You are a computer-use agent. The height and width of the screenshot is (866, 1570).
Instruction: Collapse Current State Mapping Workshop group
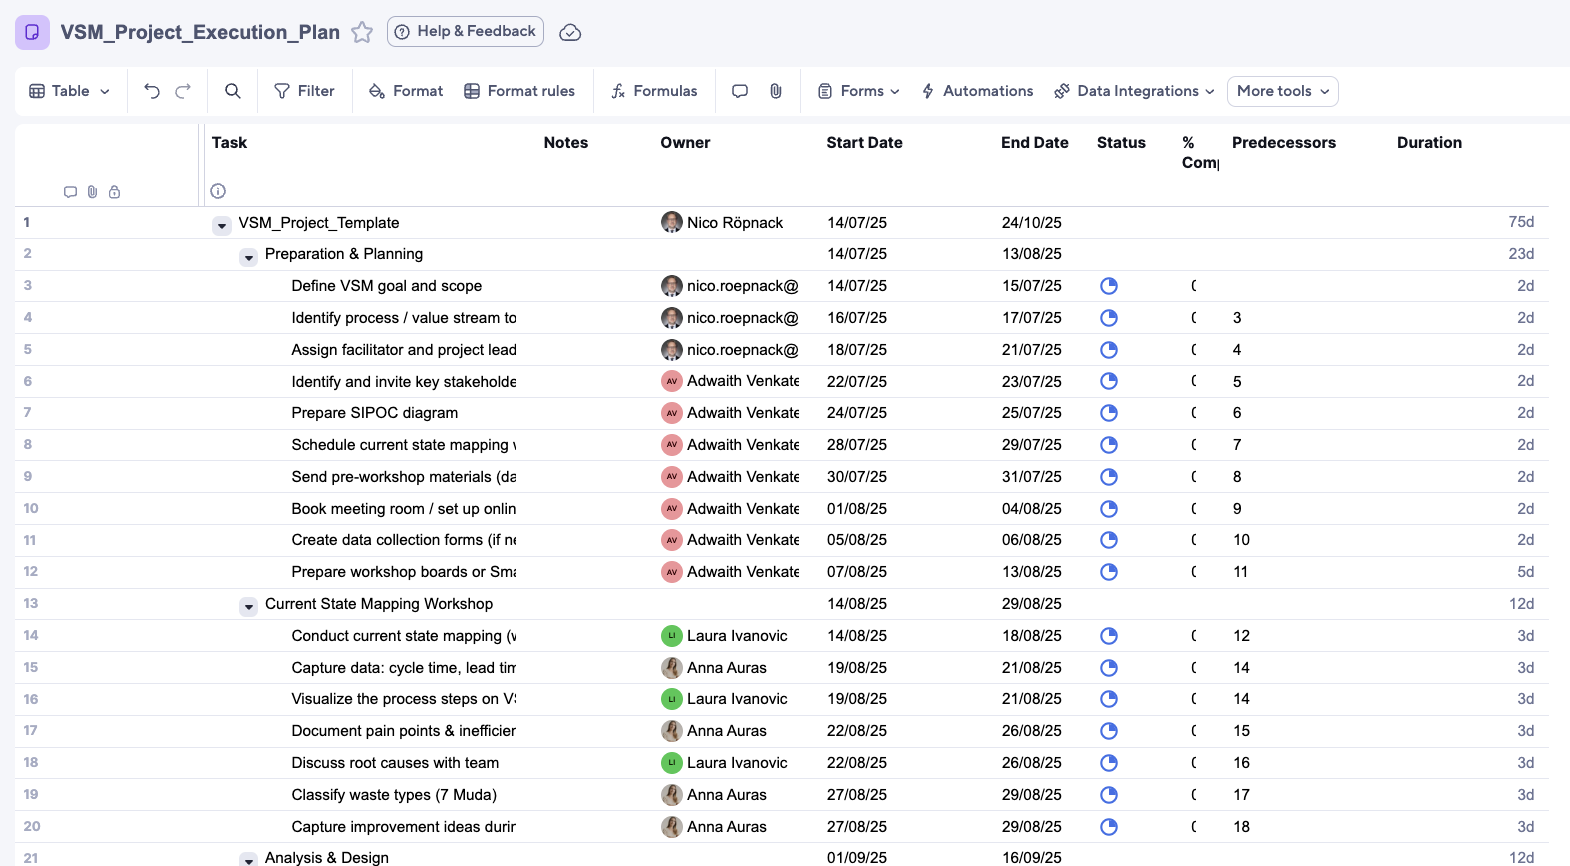click(249, 607)
